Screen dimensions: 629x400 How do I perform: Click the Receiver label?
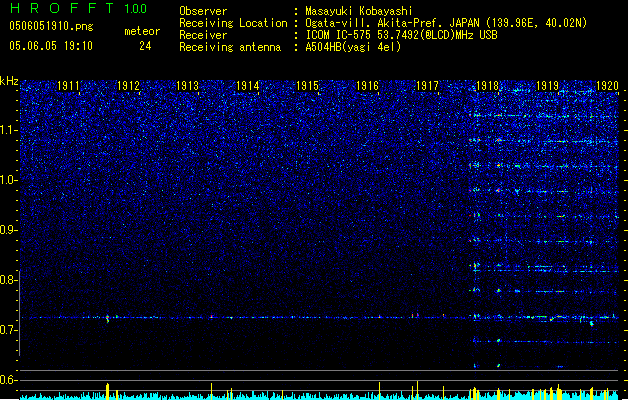click(x=203, y=35)
